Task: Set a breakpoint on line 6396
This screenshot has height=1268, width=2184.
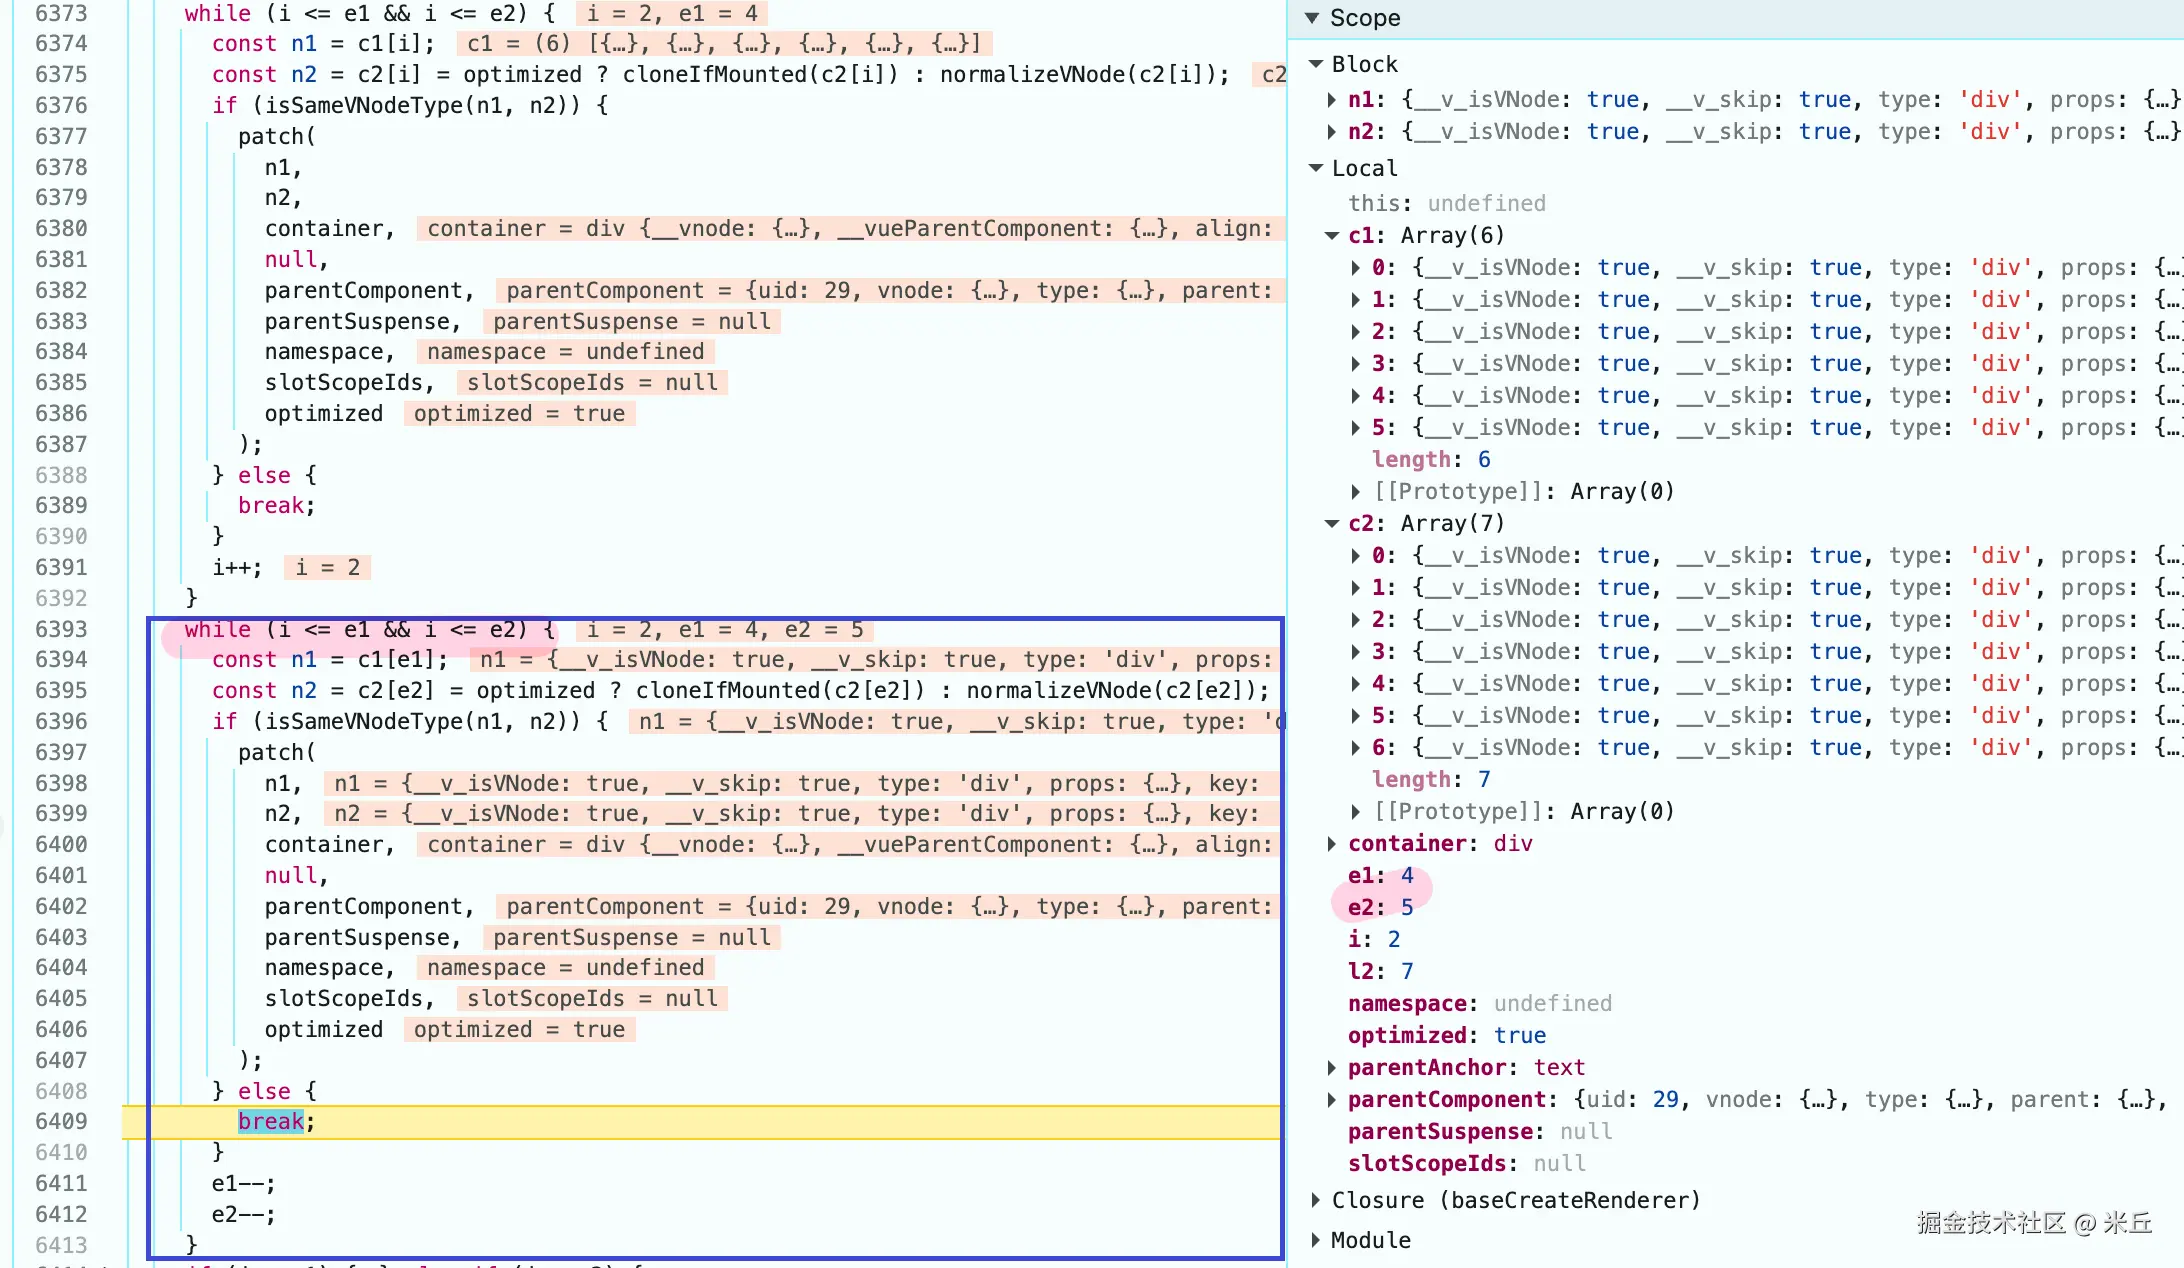Action: 61,722
